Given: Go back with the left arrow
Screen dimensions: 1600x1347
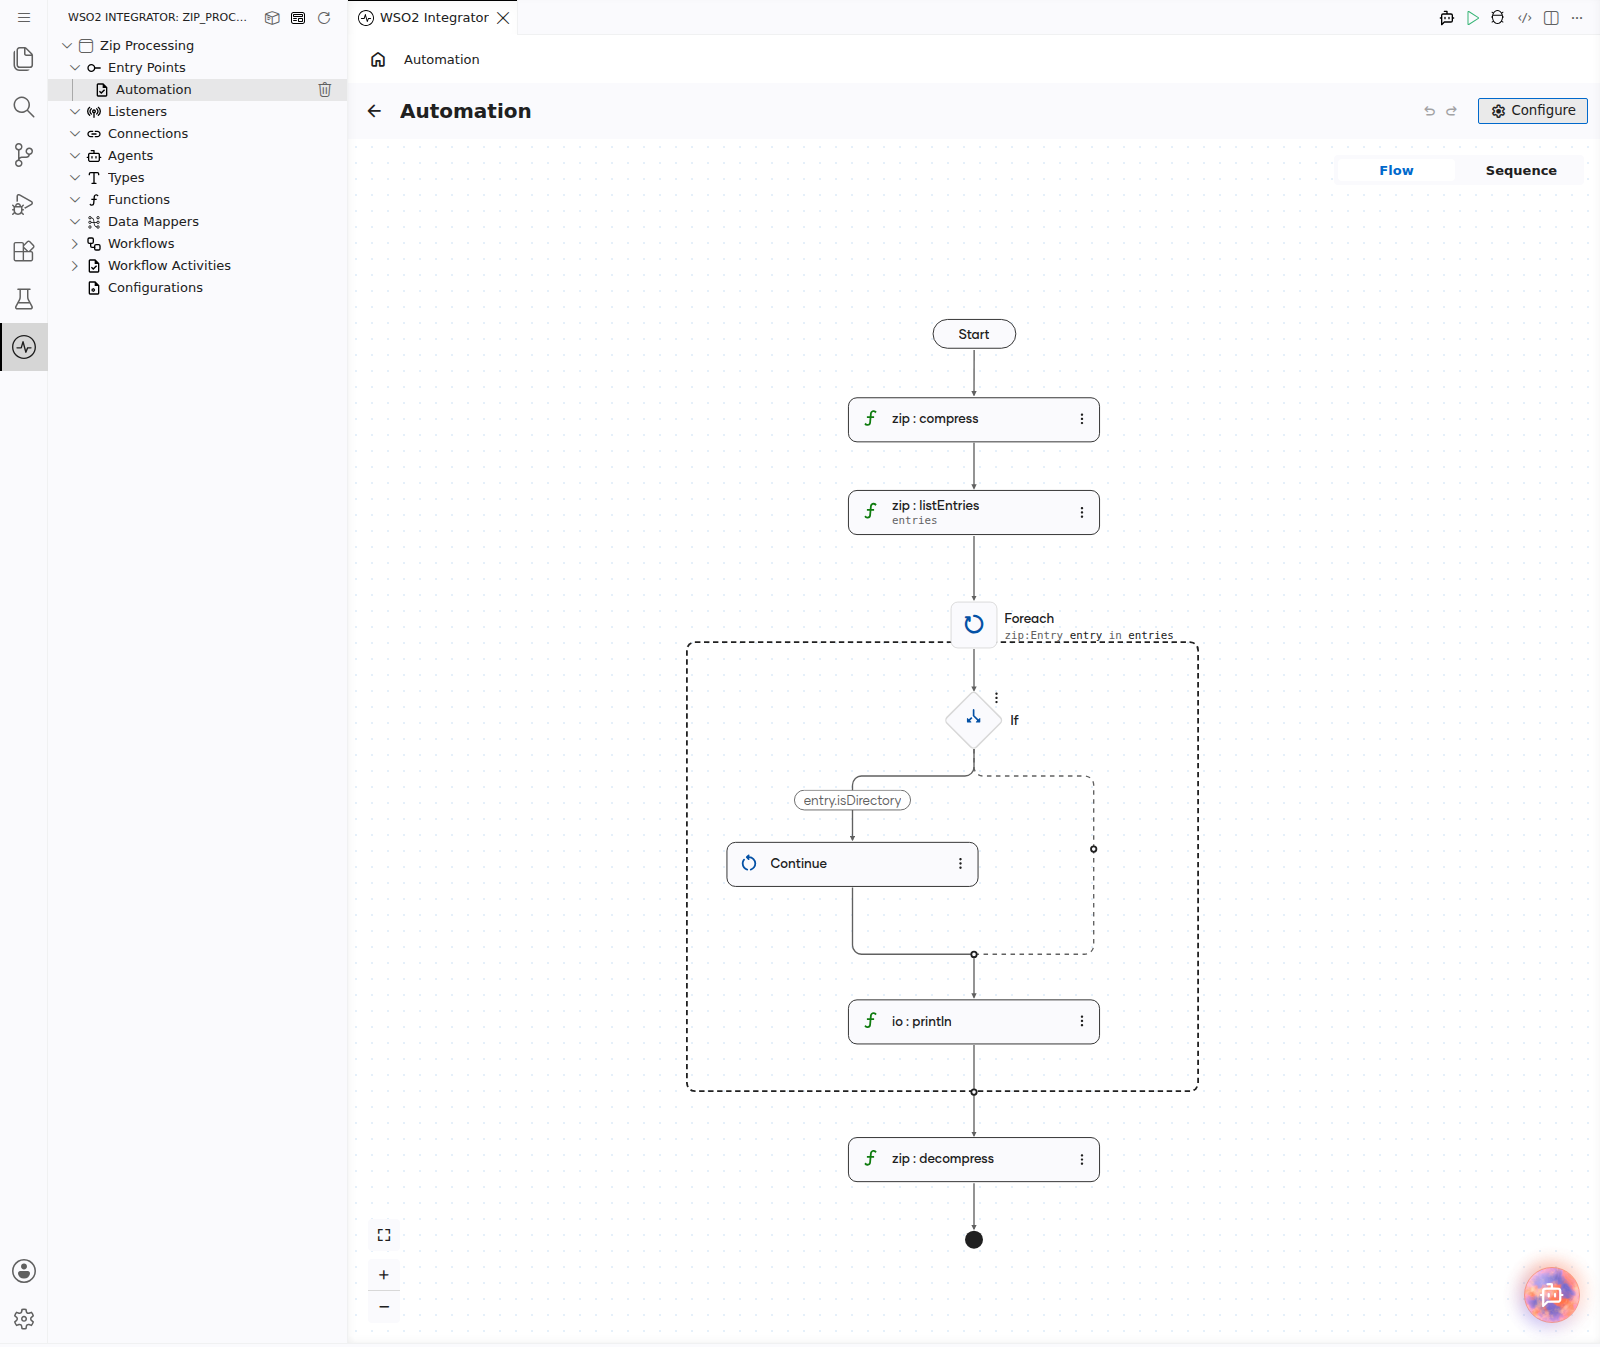Looking at the screenshot, I should click(374, 111).
